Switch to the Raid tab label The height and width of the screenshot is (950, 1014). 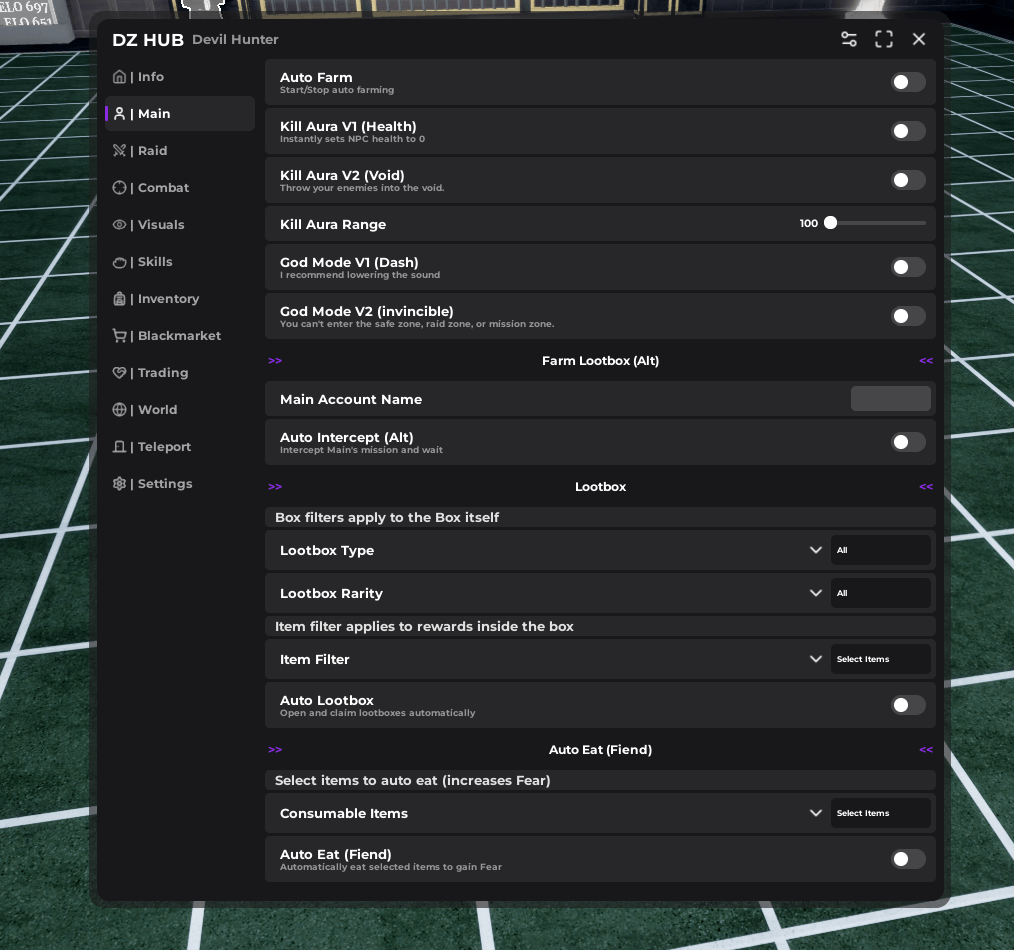click(x=153, y=151)
